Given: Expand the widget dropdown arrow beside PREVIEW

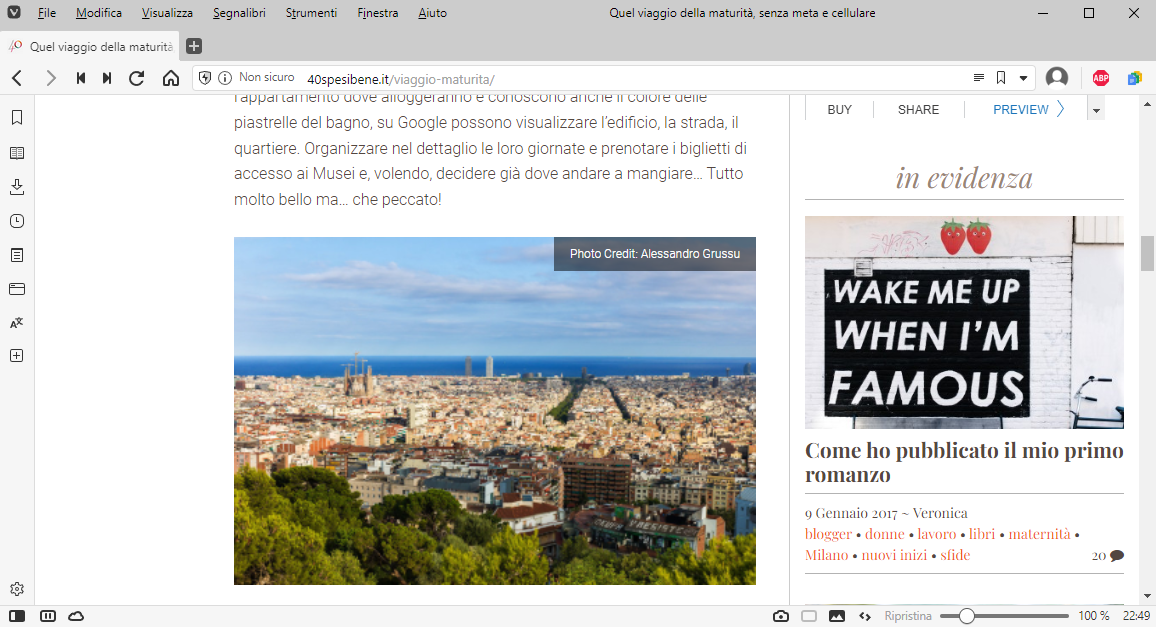Looking at the screenshot, I should point(1096,110).
